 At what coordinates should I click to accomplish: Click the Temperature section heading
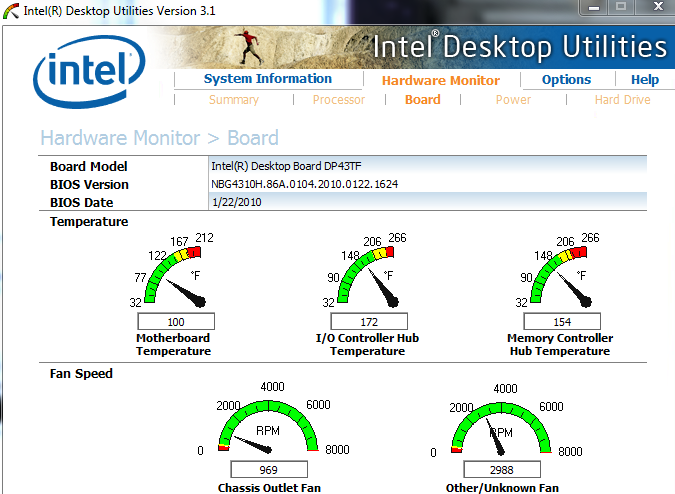click(89, 222)
